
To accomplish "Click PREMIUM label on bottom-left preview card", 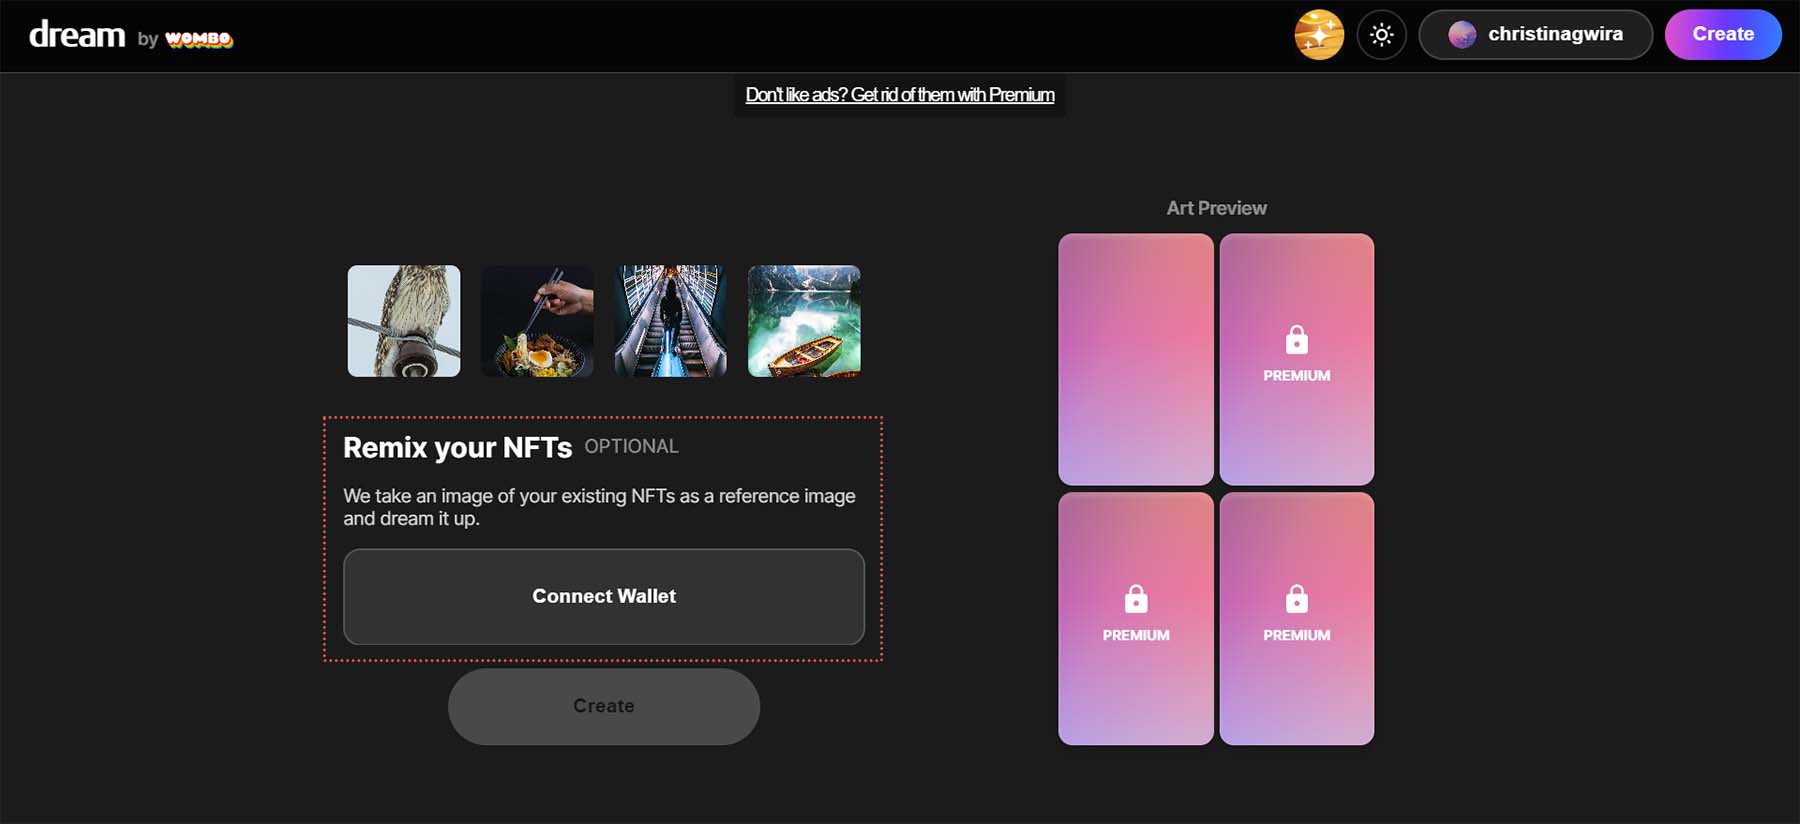I will [1136, 635].
